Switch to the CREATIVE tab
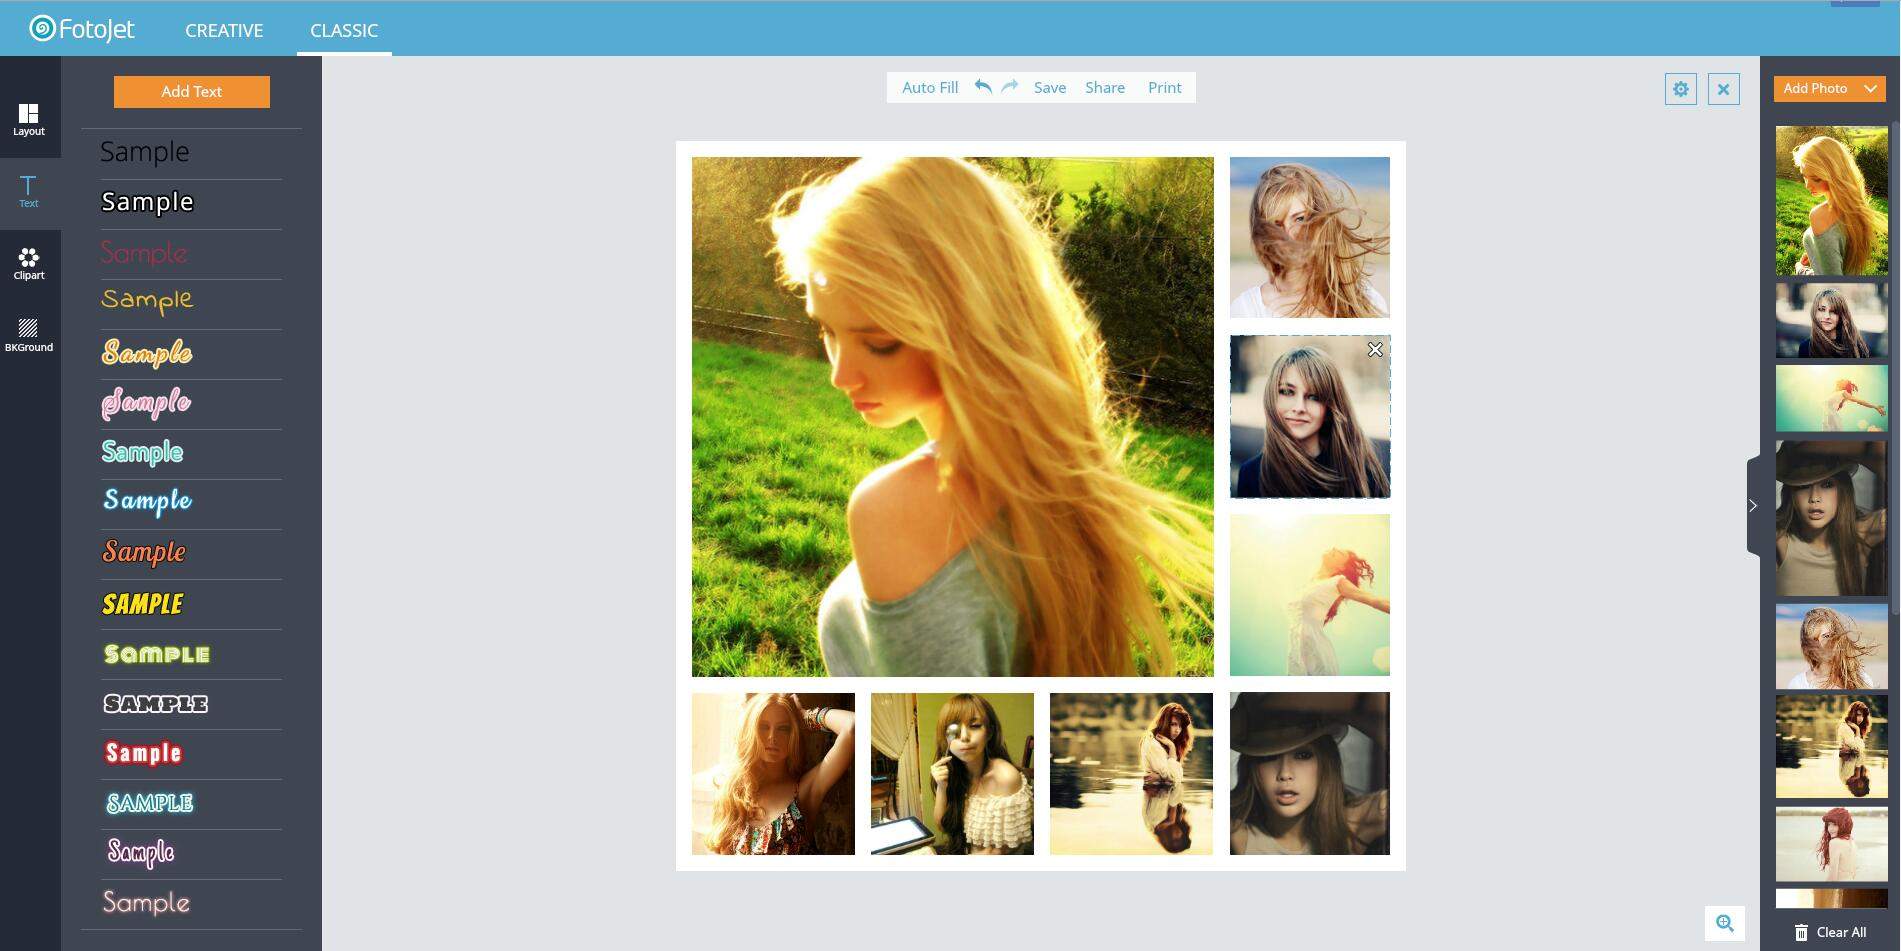This screenshot has width=1901, height=951. [224, 30]
